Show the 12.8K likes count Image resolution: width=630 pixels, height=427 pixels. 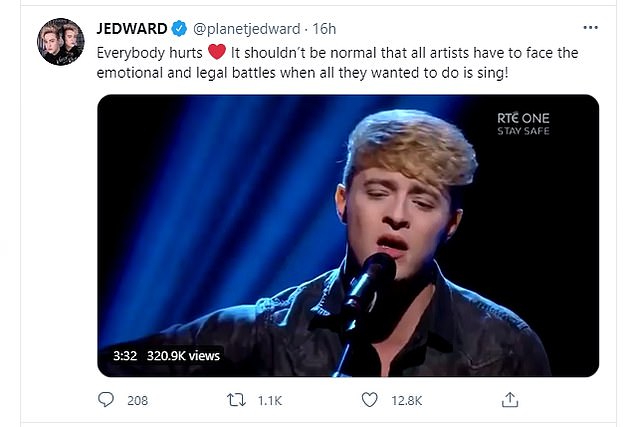tap(406, 400)
